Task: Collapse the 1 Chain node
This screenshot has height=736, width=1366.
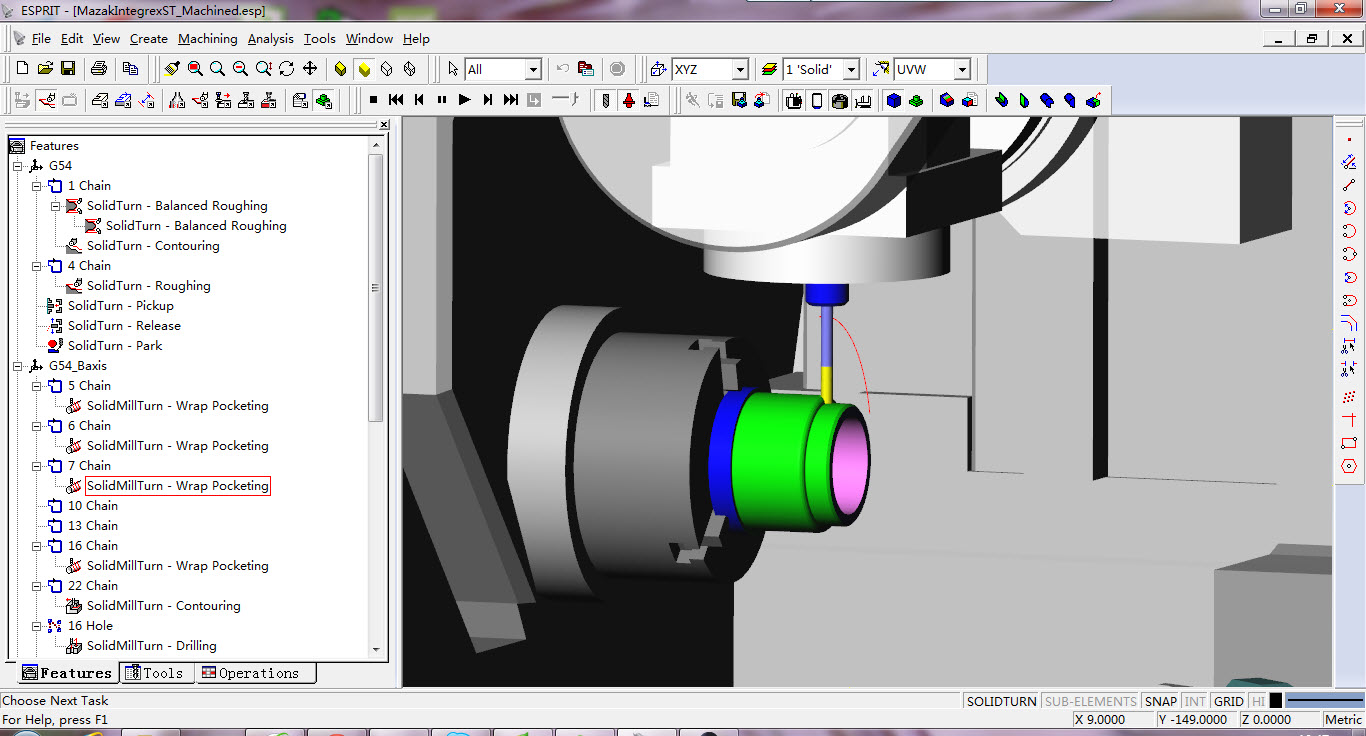Action: (37, 186)
